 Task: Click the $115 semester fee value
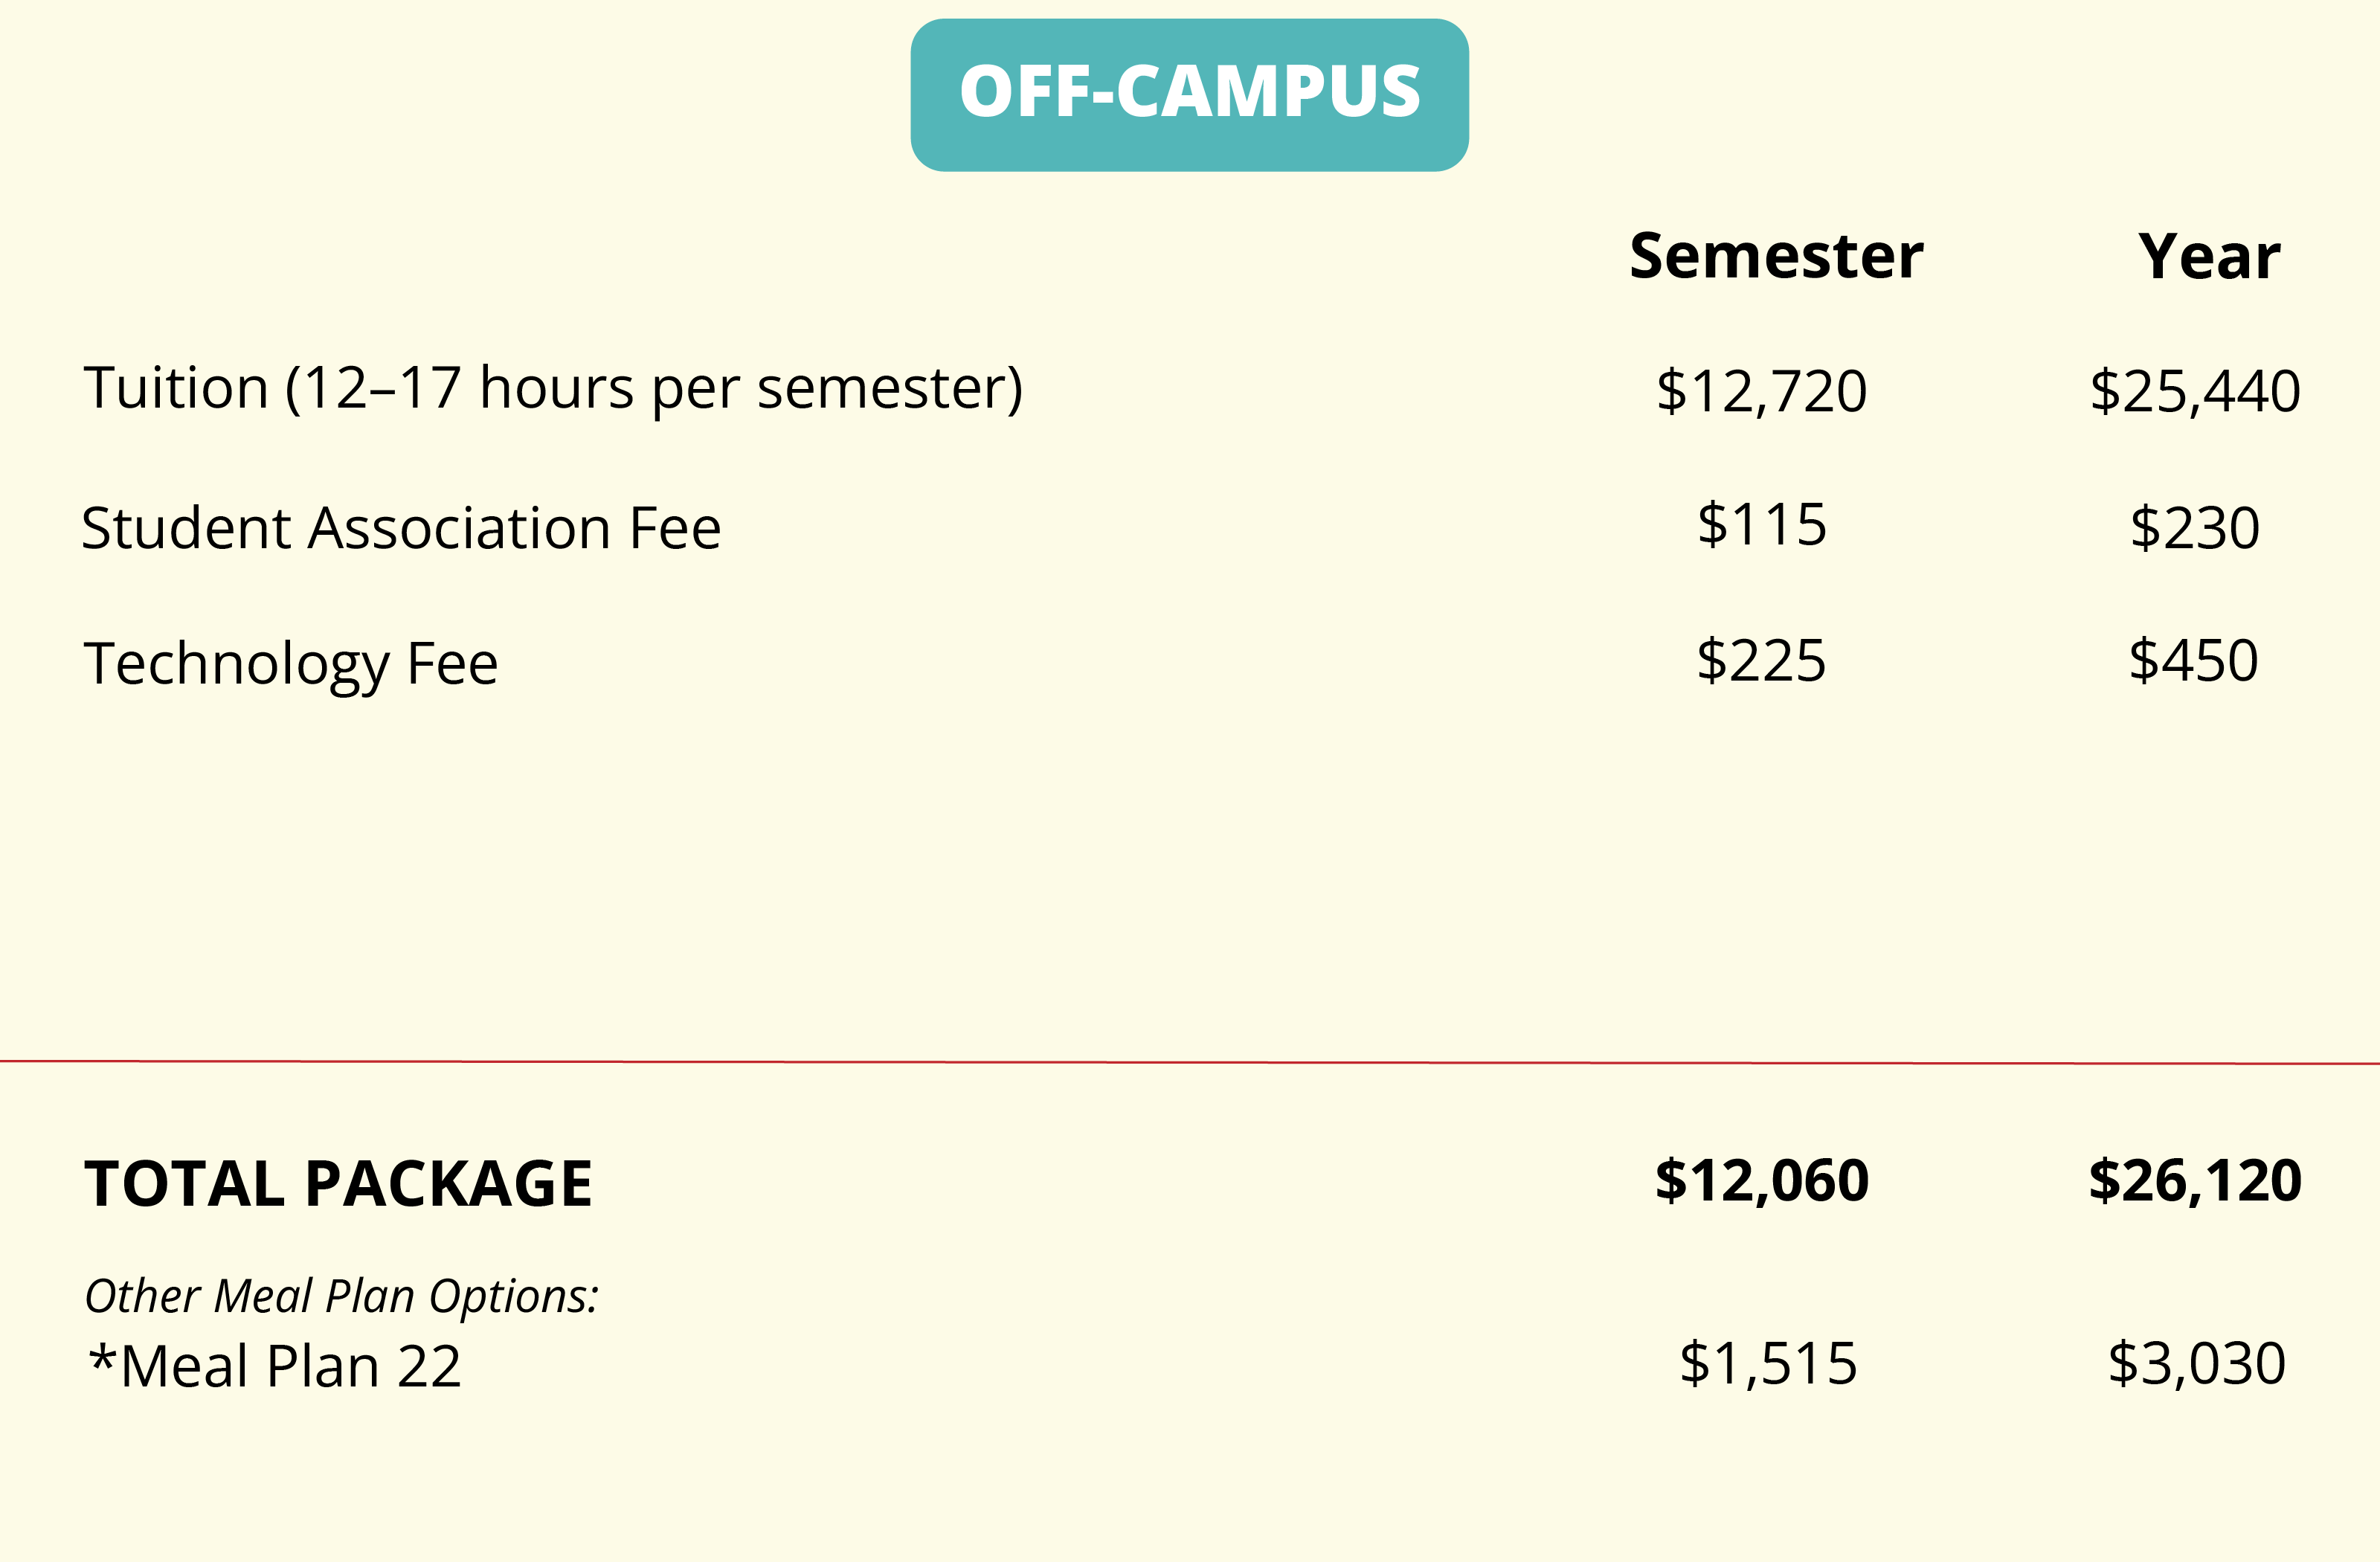pos(1762,524)
